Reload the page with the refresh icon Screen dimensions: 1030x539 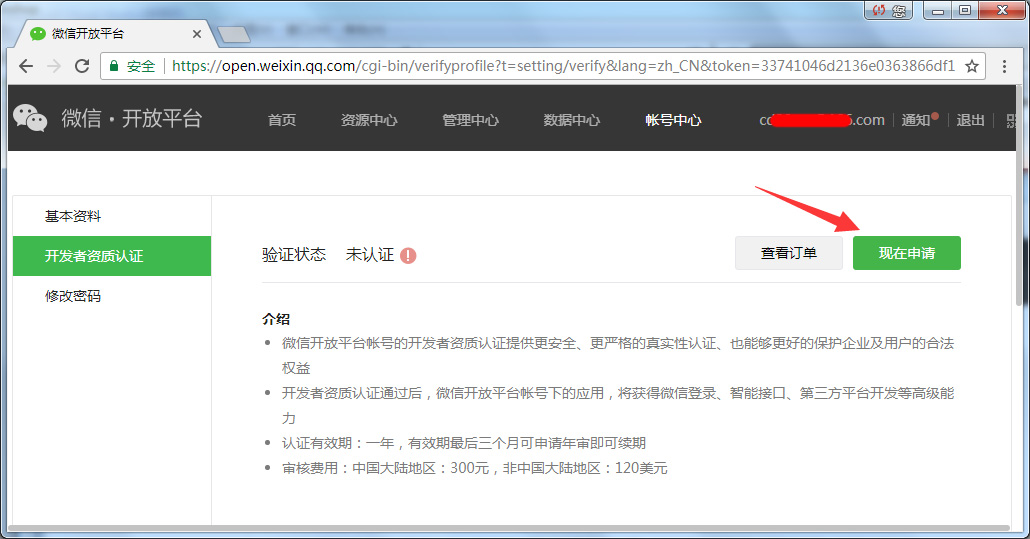click(82, 66)
